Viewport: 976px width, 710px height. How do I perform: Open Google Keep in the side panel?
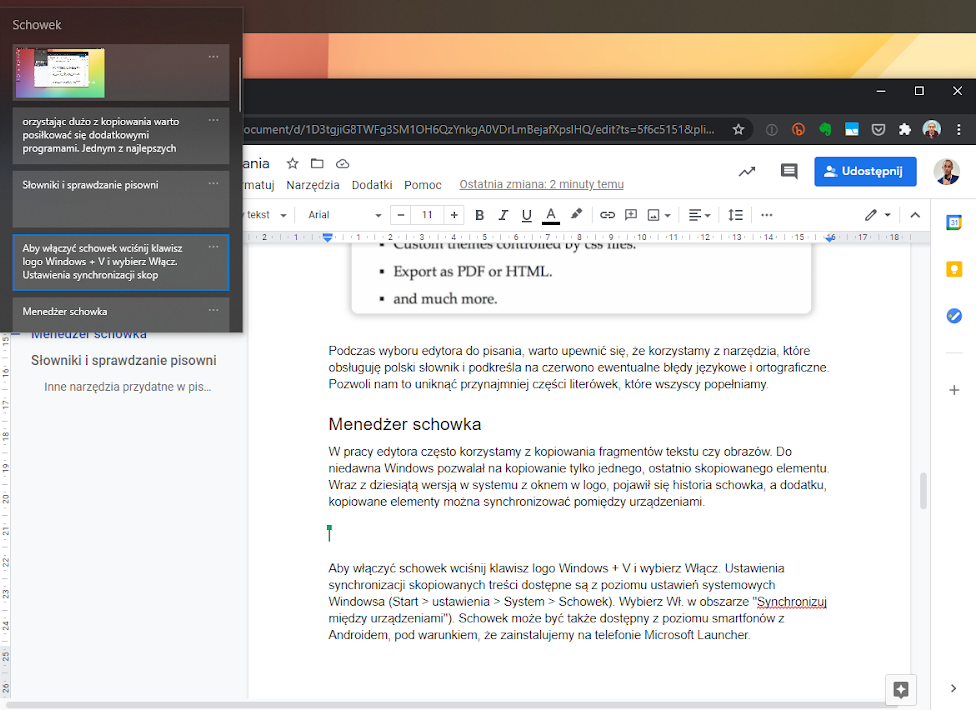click(x=954, y=269)
